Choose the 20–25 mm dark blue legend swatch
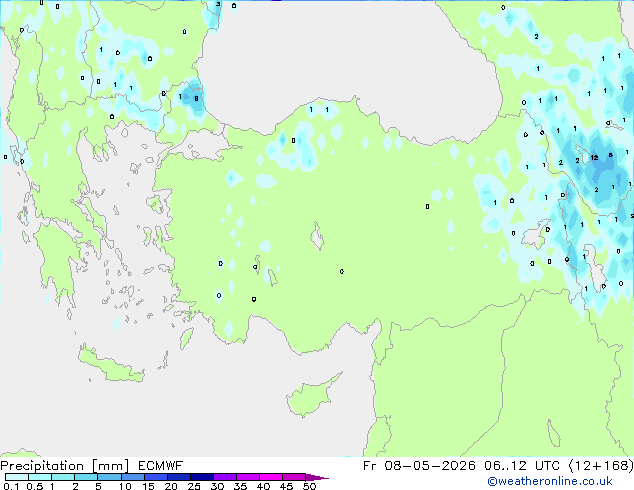Screen dimensions: 634x490 click(178, 477)
